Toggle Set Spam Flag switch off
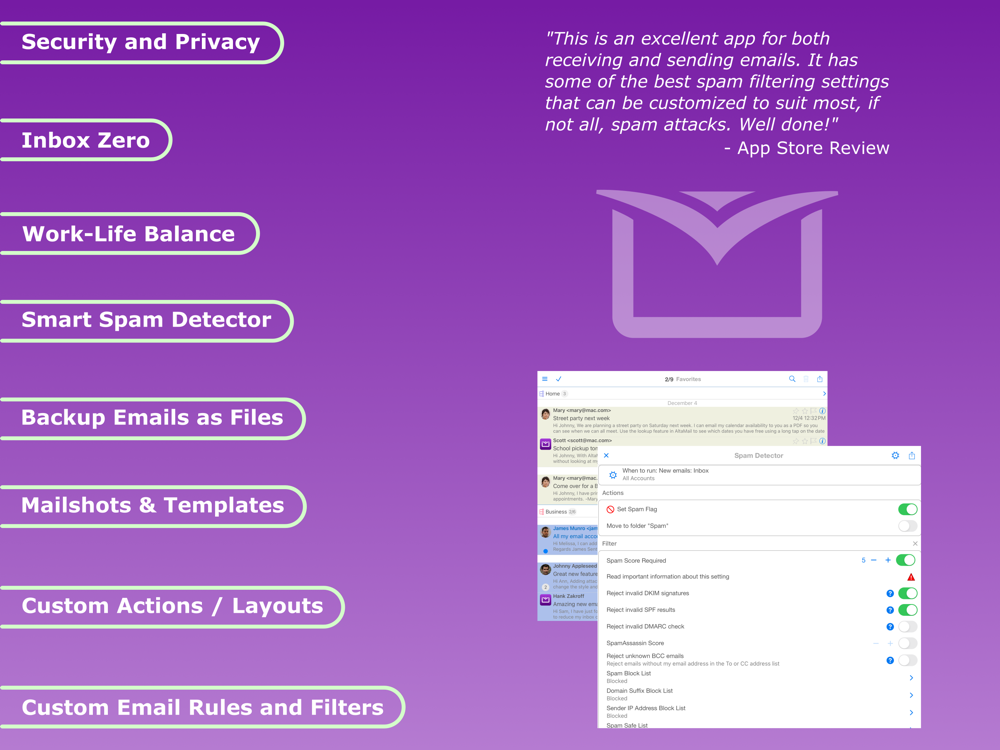 coord(908,510)
